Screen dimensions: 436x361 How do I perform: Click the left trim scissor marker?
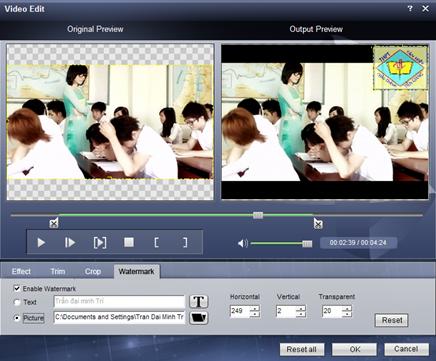coord(54,223)
